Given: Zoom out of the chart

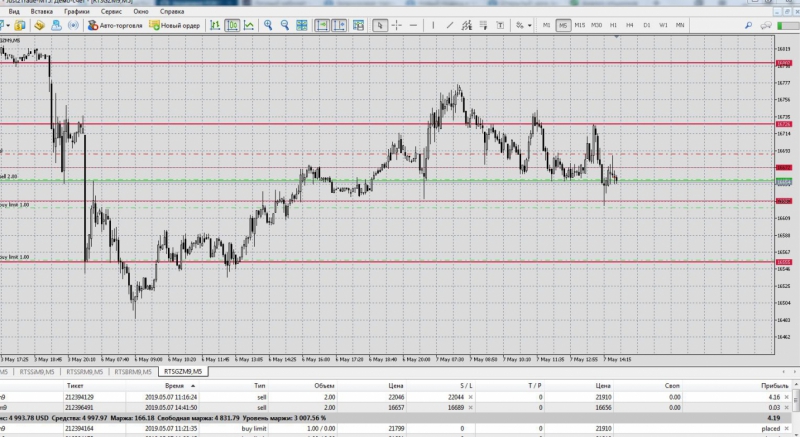Looking at the screenshot, I should (284, 25).
